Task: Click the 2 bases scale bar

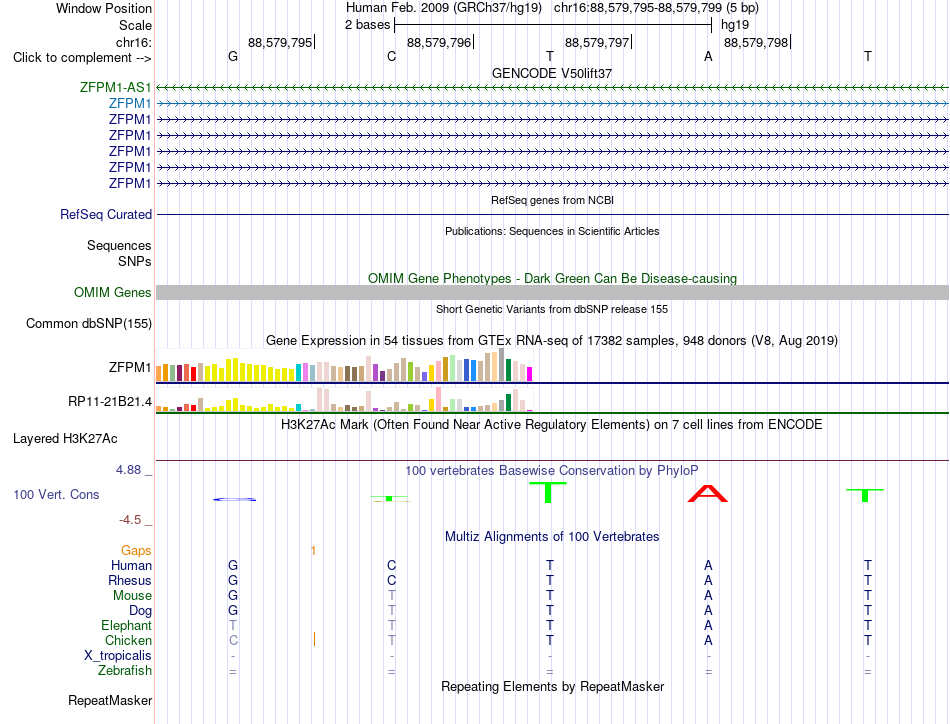Action: (553, 25)
